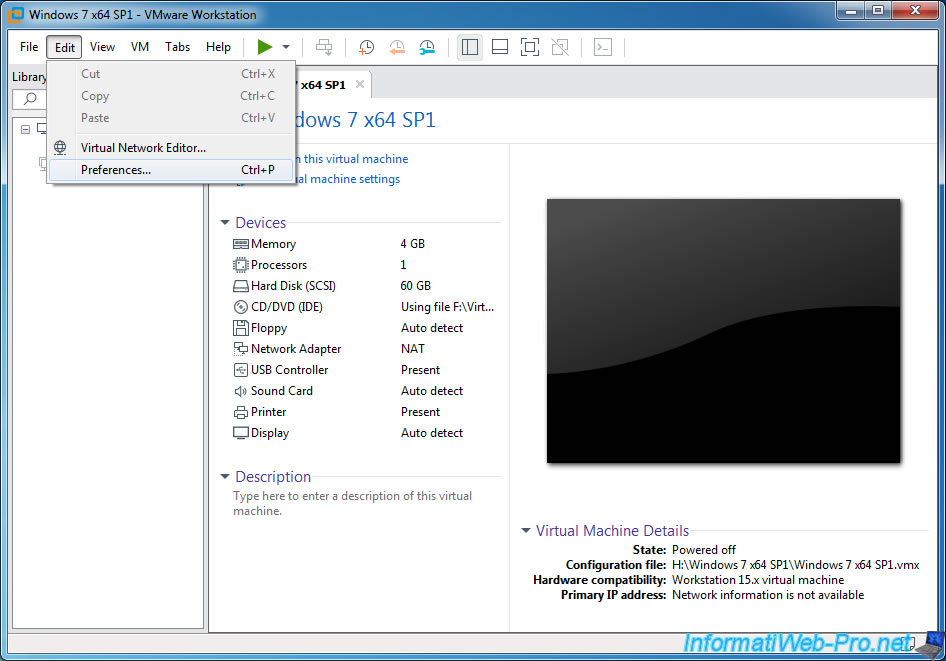Screen dimensions: 946x661
Task: Click the Floppy device icon
Action: pyautogui.click(x=241, y=328)
